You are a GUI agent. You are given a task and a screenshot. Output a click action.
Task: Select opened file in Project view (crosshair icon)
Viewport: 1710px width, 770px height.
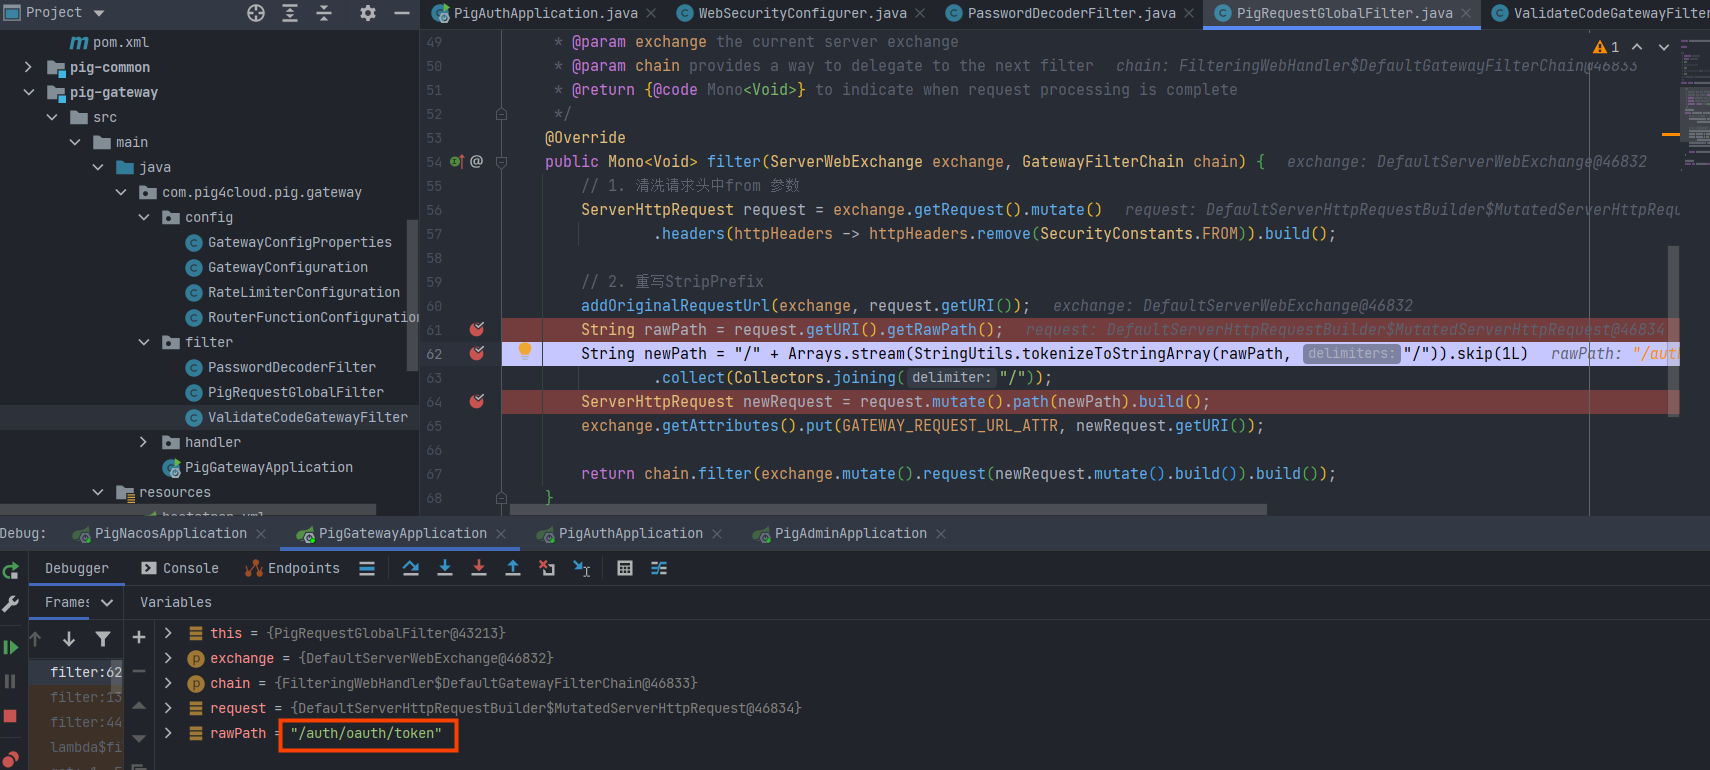tap(256, 13)
